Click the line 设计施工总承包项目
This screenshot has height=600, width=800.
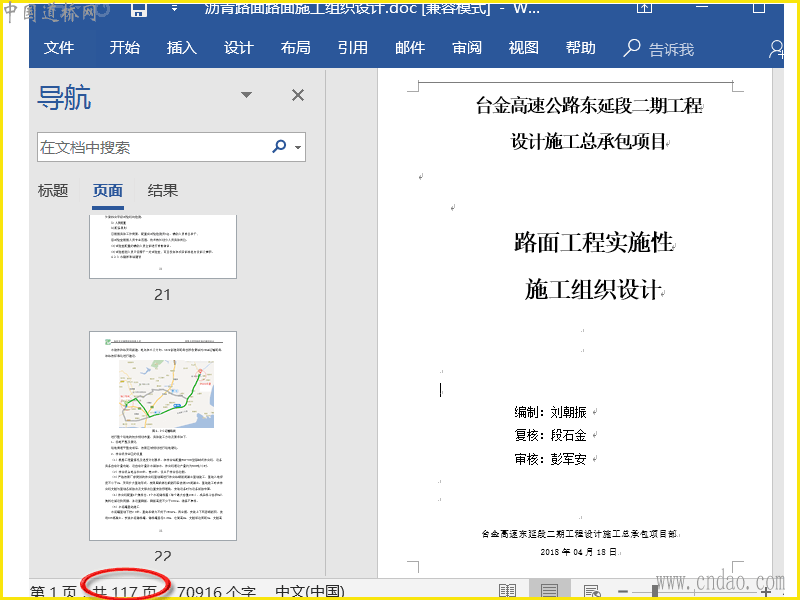coord(588,141)
